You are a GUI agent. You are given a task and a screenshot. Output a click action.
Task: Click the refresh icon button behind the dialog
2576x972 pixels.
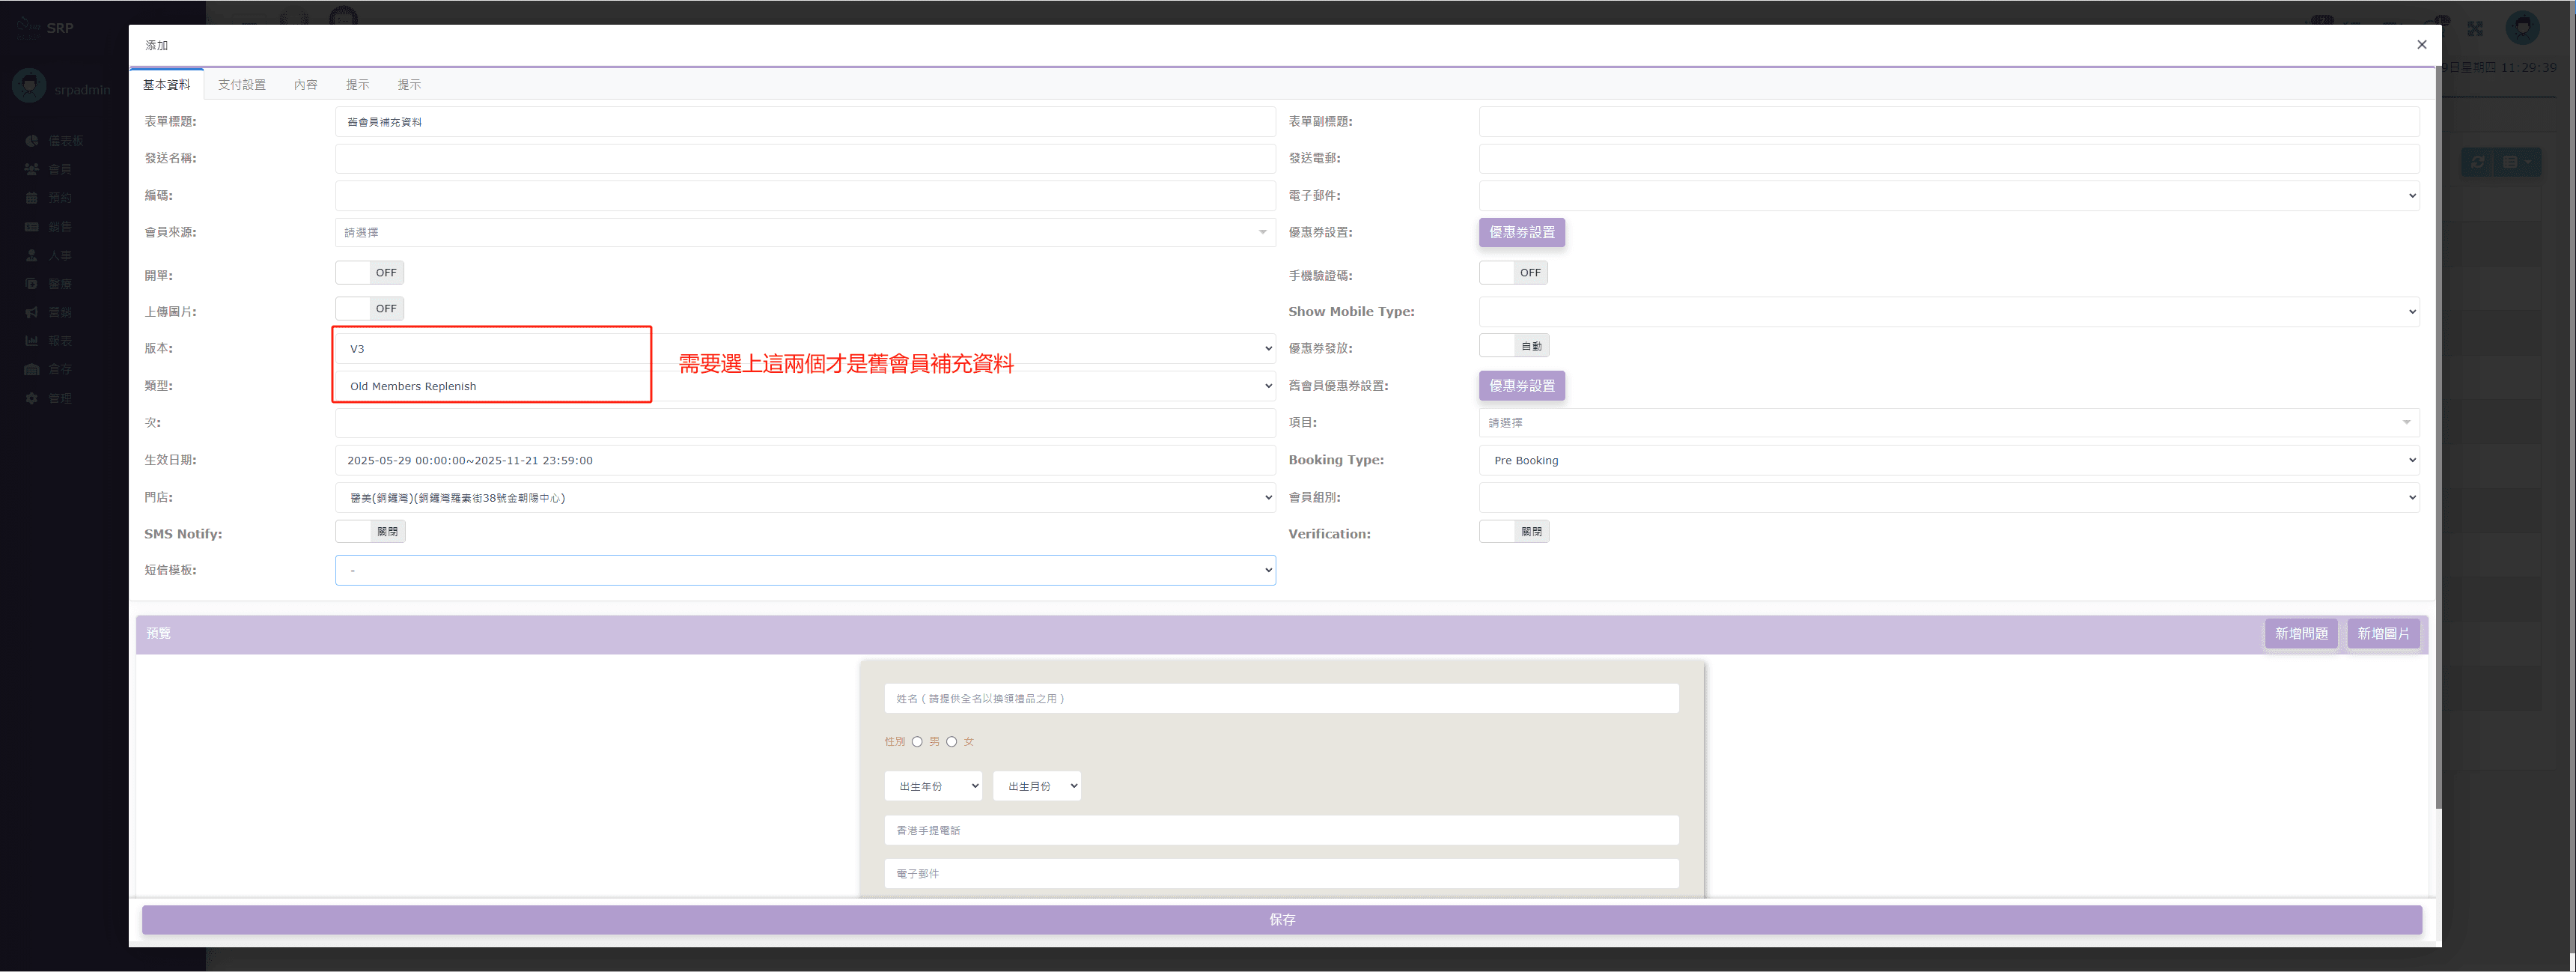tap(2477, 162)
